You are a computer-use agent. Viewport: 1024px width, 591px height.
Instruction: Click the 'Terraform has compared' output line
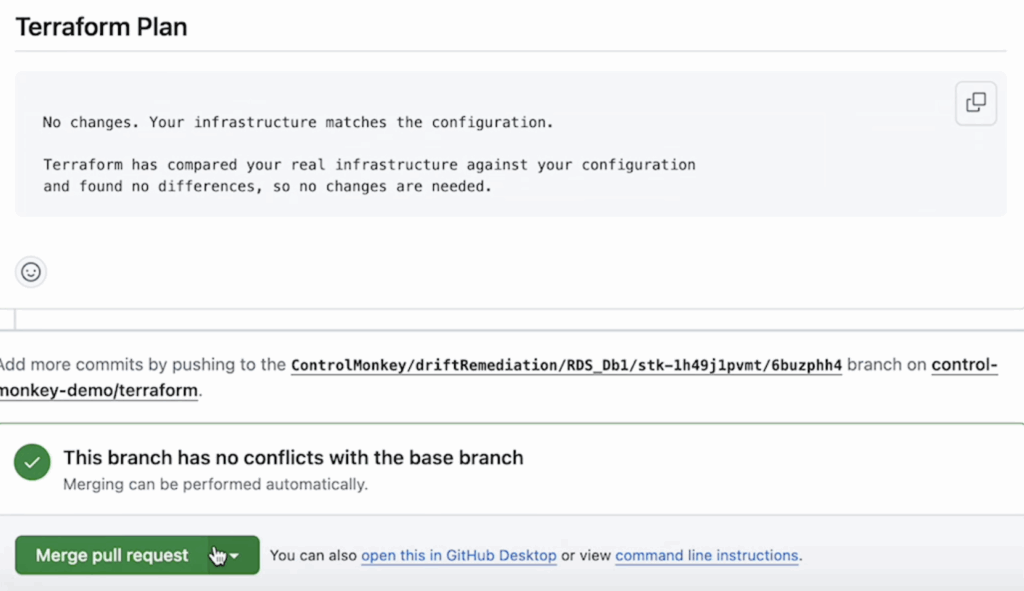tap(368, 164)
